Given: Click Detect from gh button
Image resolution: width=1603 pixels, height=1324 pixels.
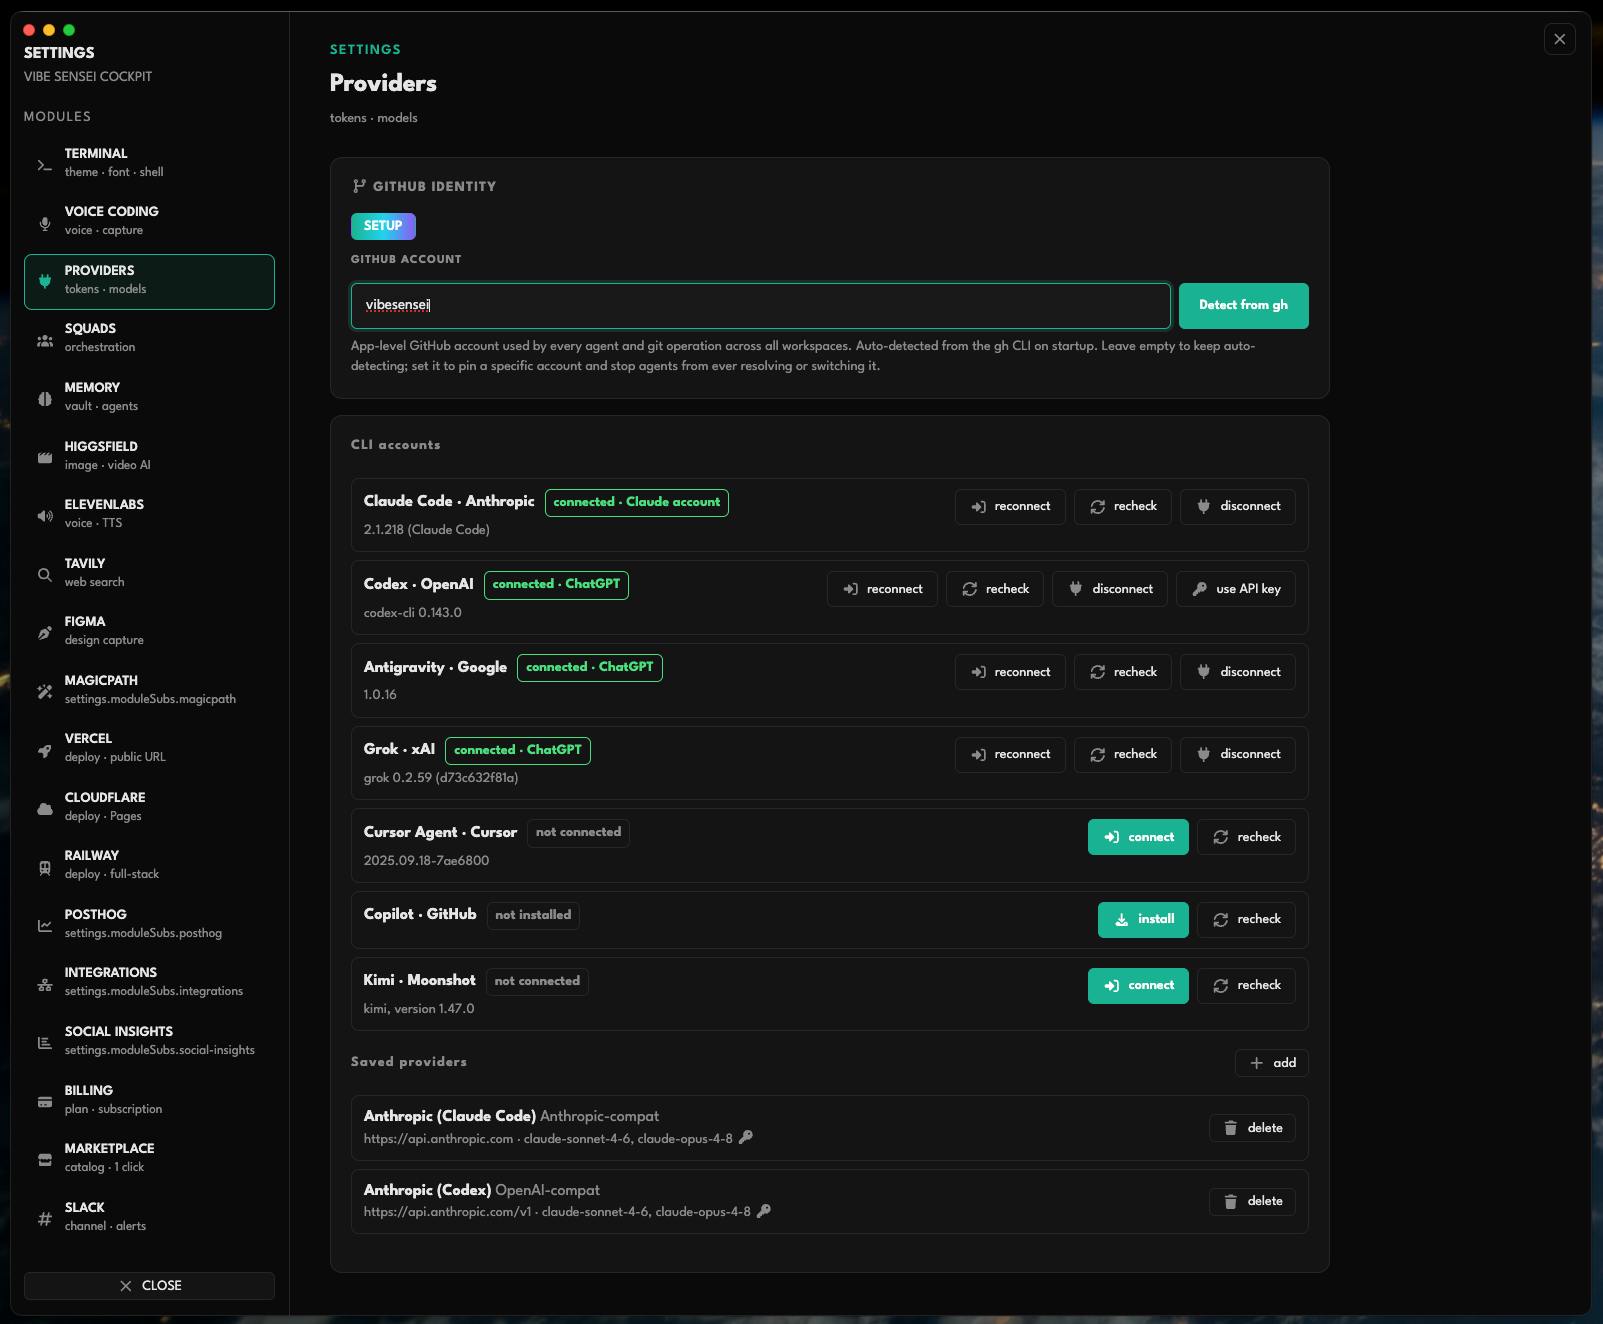Looking at the screenshot, I should click(1243, 306).
